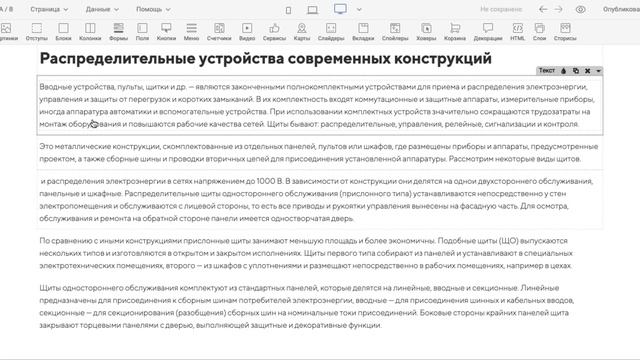
Task: Expand device preview chevron
Action: [359, 9]
